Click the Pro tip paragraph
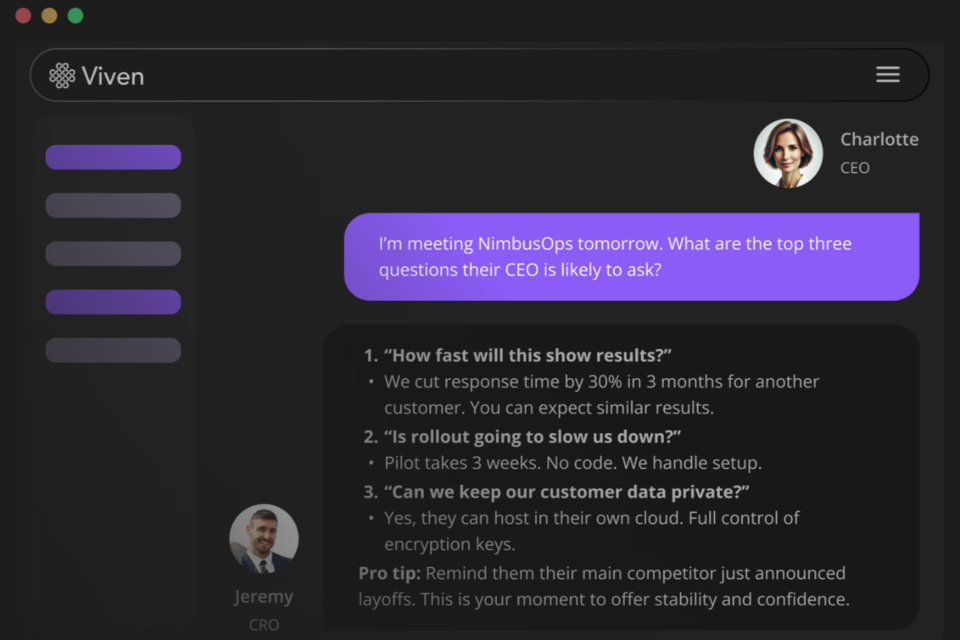 pos(603,586)
